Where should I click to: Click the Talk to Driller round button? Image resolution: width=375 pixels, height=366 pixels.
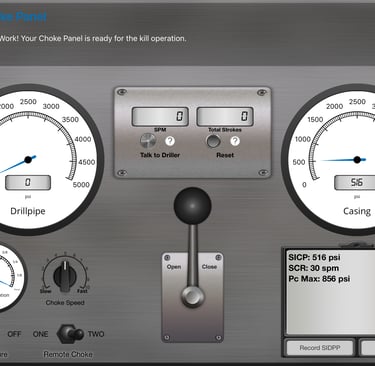point(148,141)
